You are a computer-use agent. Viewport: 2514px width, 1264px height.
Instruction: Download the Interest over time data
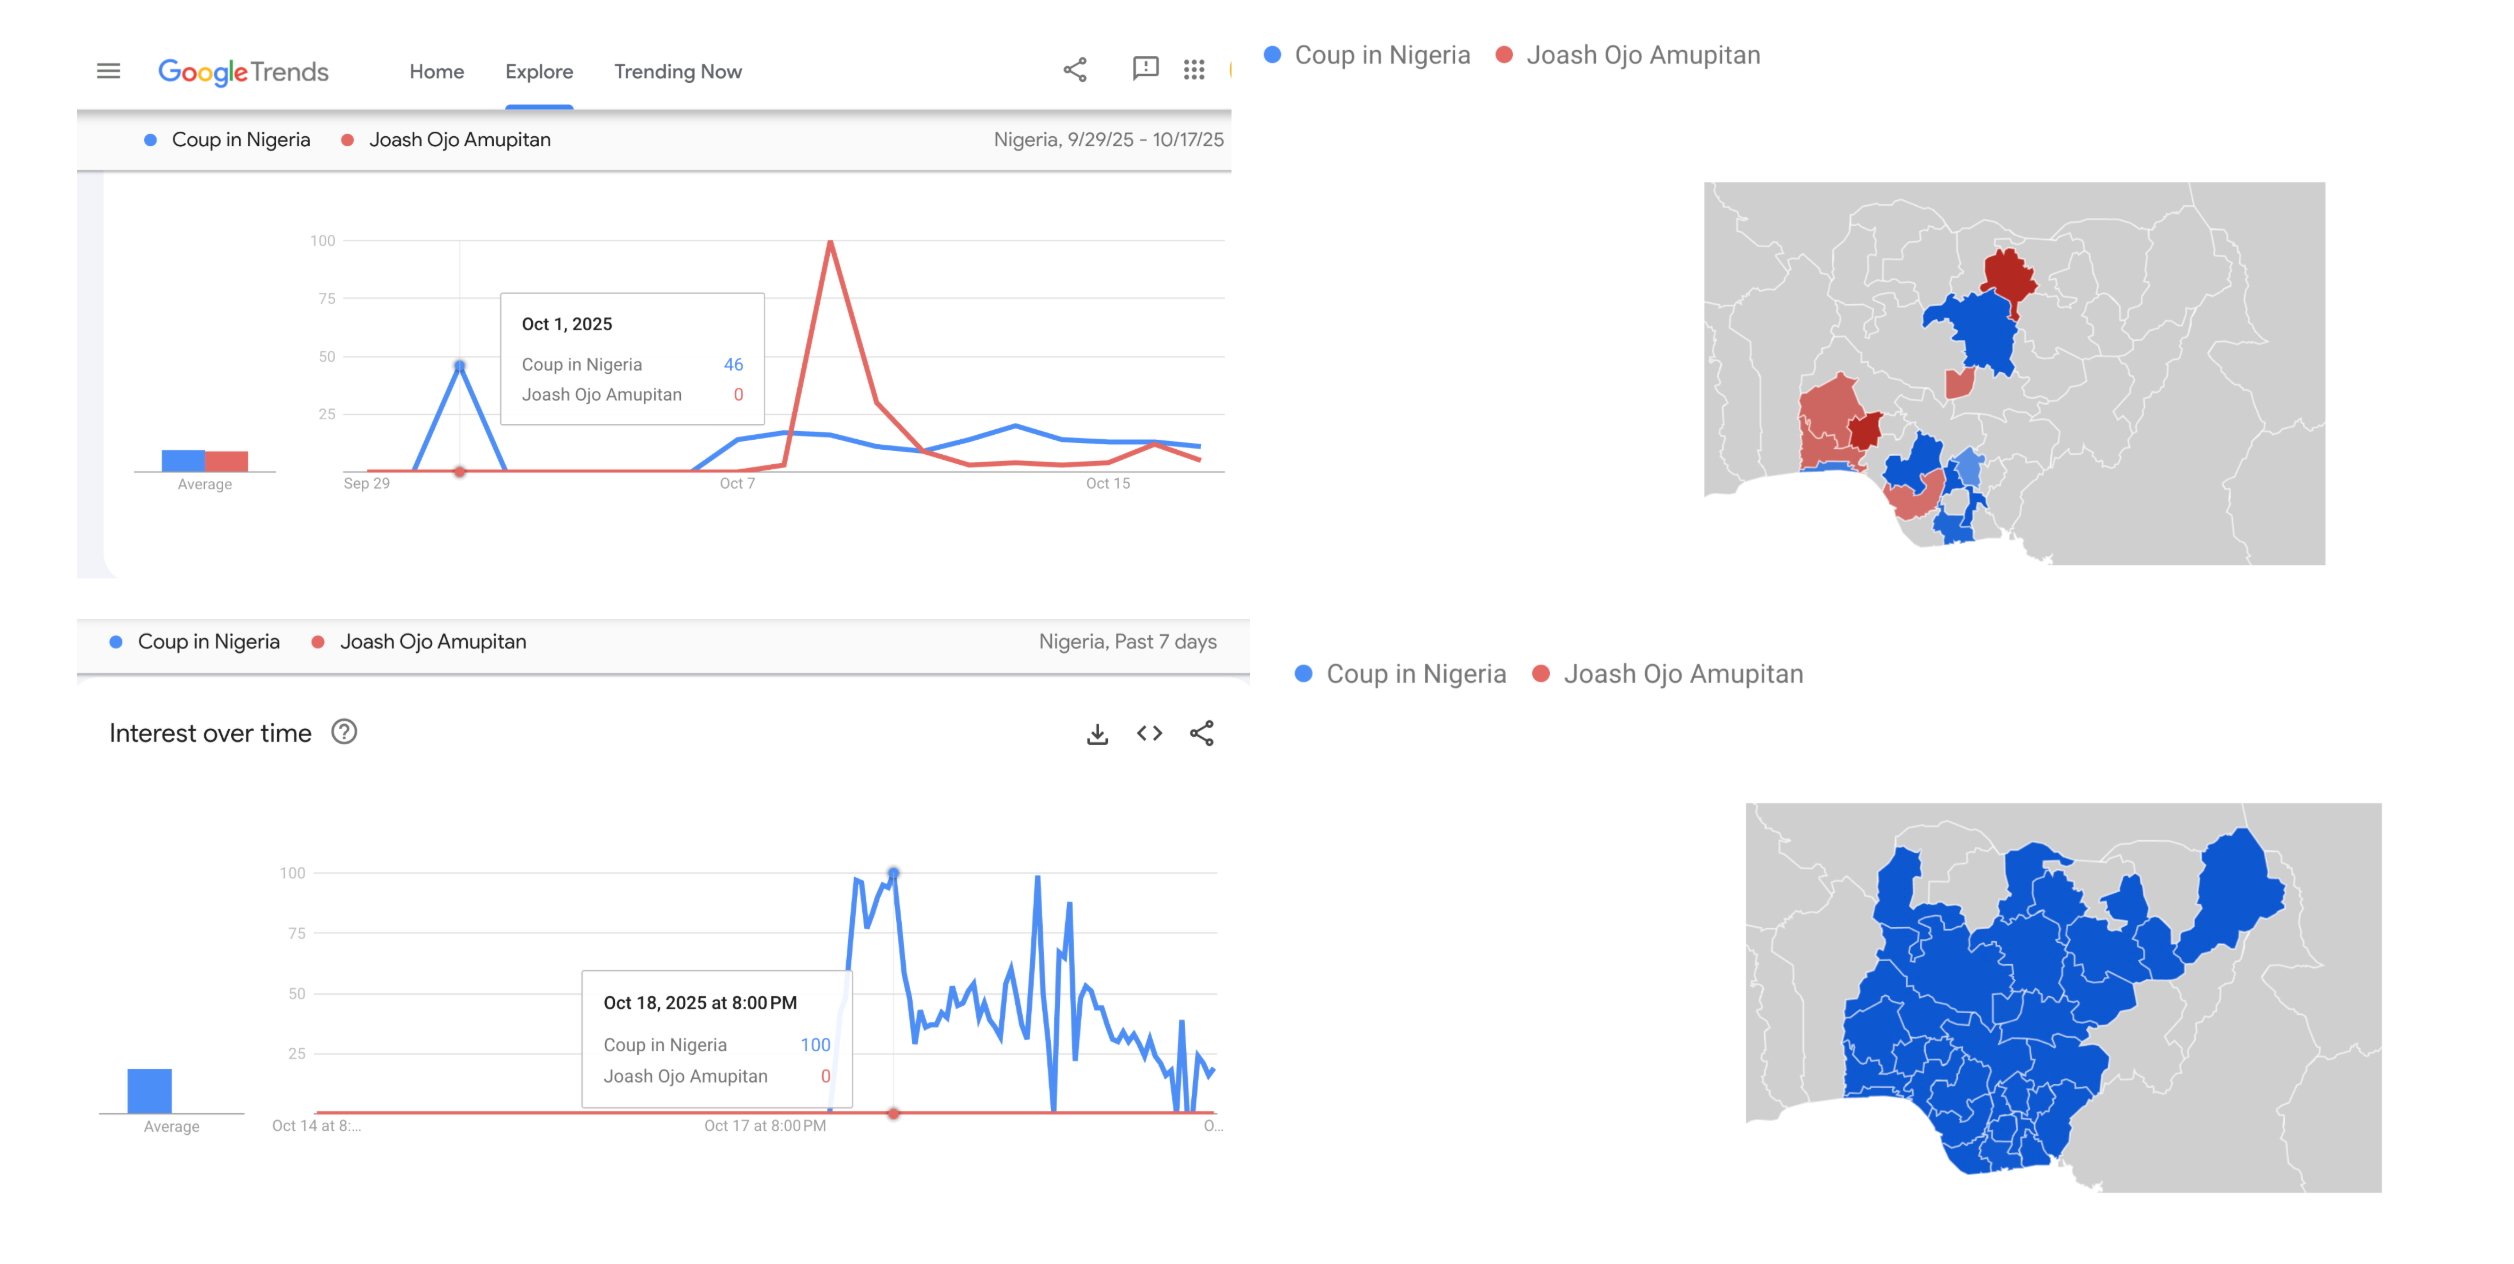(1097, 735)
